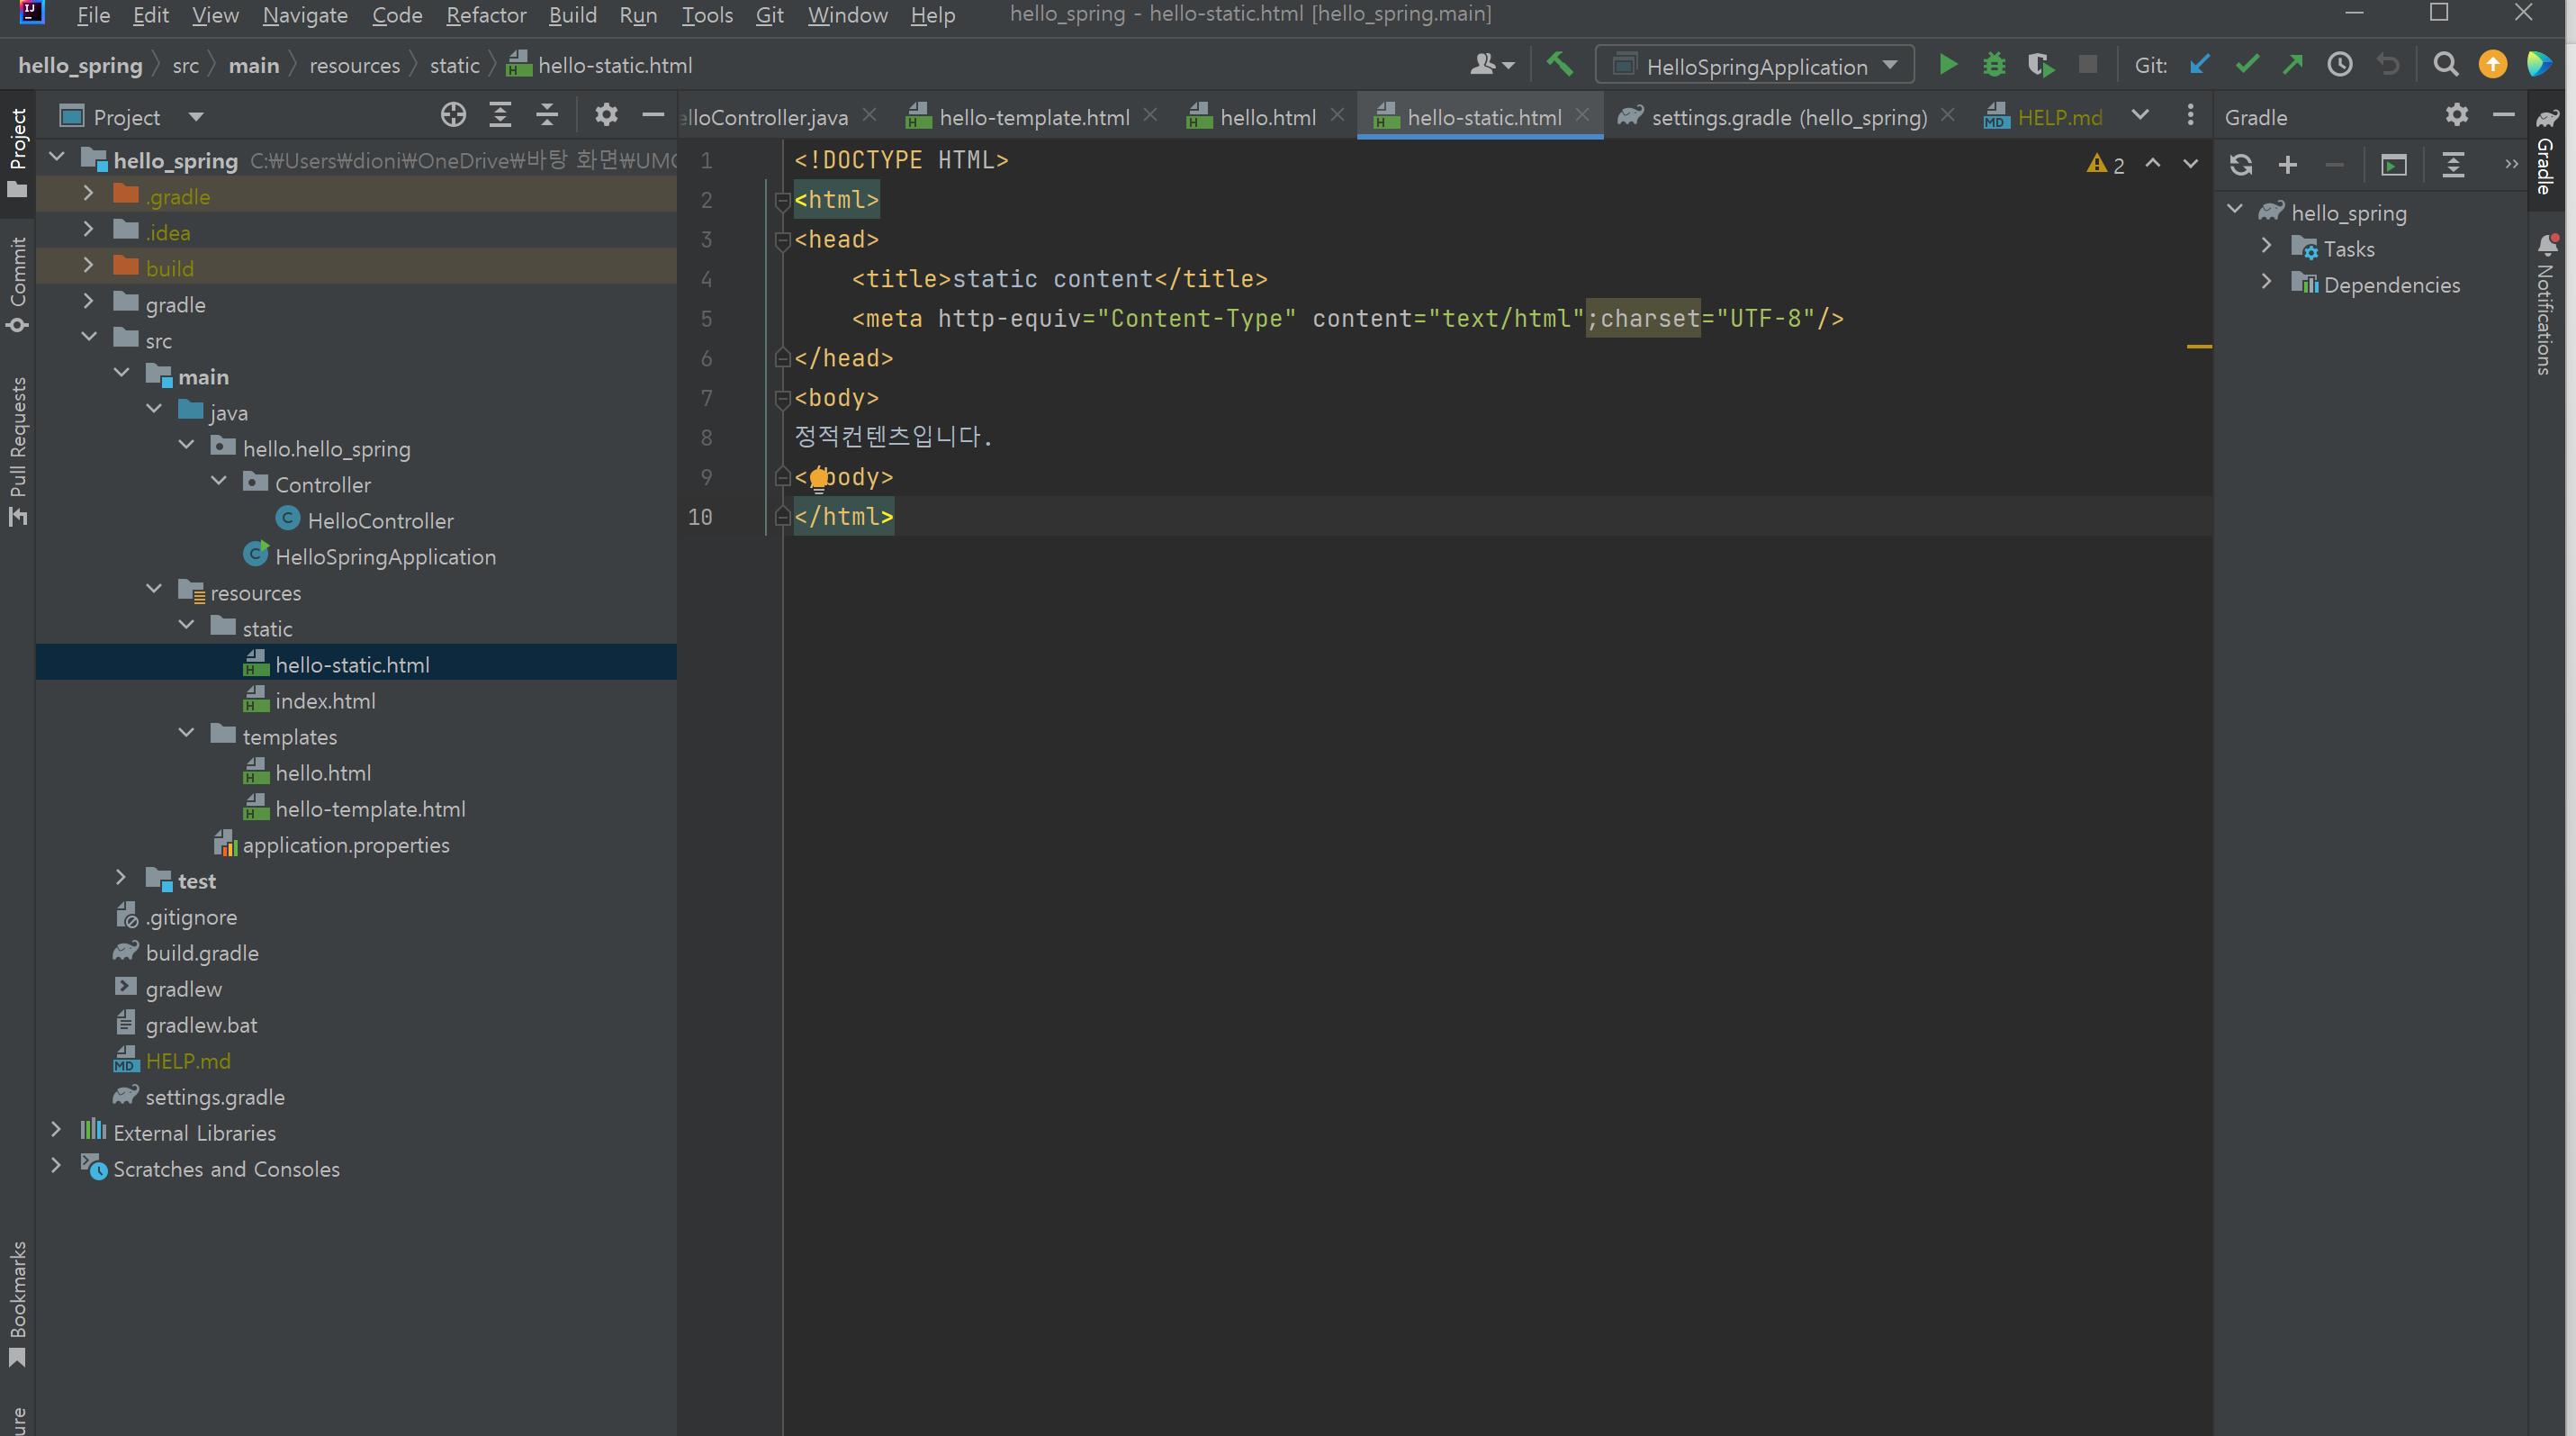Viewport: 2576px width, 1436px height.
Task: Commit changes with green checkmark icon
Action: click(x=2247, y=66)
